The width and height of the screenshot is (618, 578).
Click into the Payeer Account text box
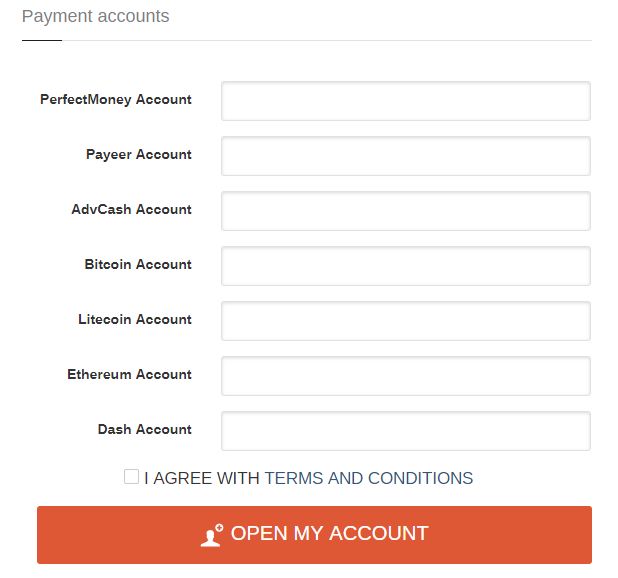pyautogui.click(x=406, y=156)
